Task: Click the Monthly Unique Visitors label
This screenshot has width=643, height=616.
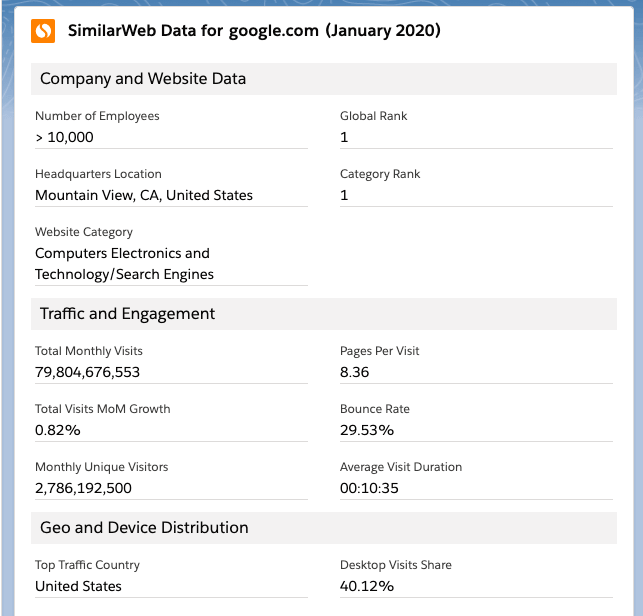Action: pos(102,467)
